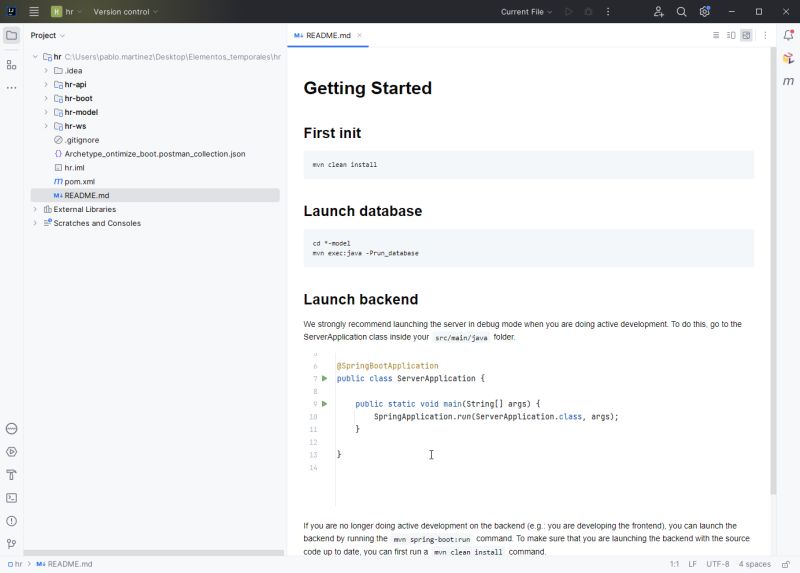Expand the hr-api module folder
The height and width of the screenshot is (573, 800).
46,85
